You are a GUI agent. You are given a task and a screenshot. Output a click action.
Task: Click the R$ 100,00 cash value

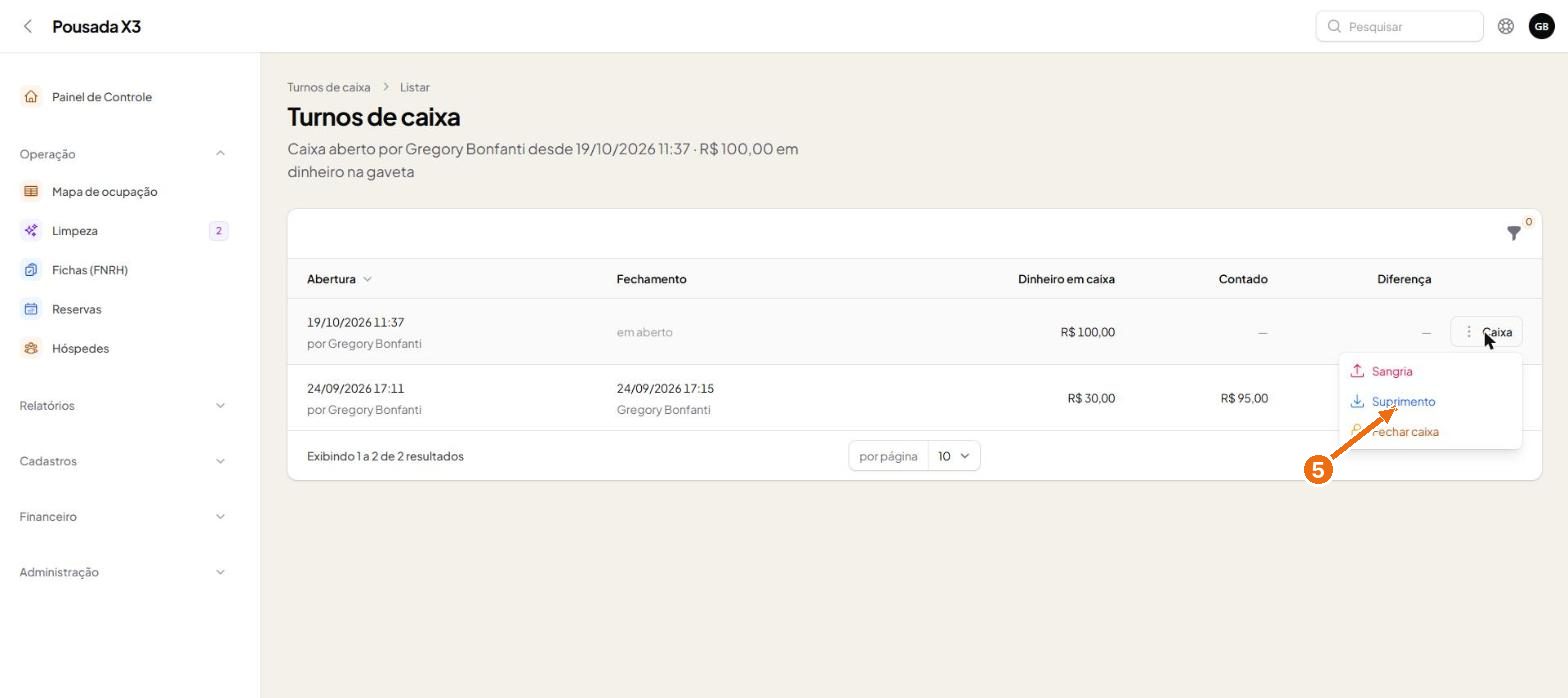point(1088,332)
